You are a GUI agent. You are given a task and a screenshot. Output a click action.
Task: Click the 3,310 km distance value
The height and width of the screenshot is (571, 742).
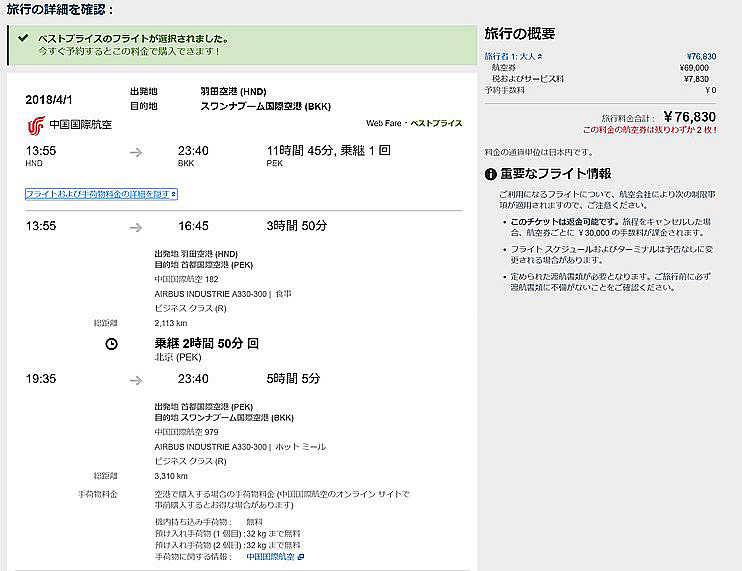click(x=171, y=476)
